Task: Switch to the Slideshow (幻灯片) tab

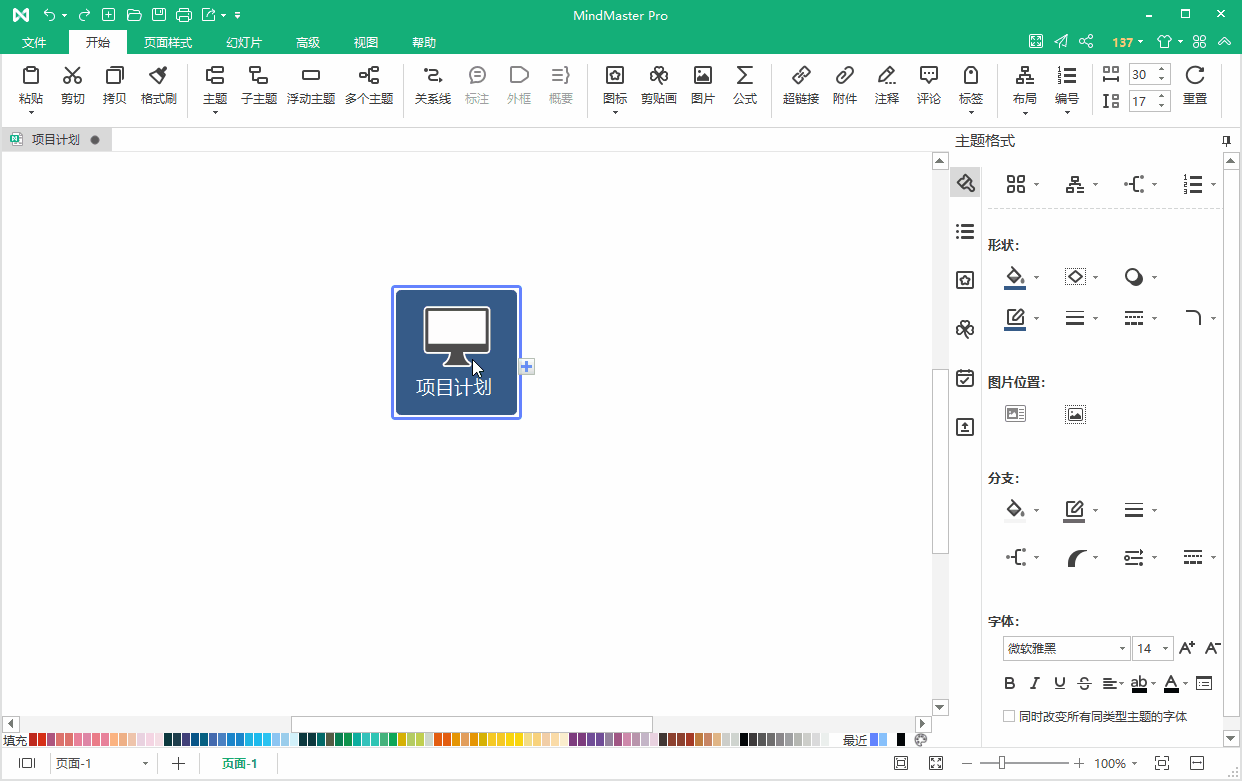Action: [x=244, y=43]
